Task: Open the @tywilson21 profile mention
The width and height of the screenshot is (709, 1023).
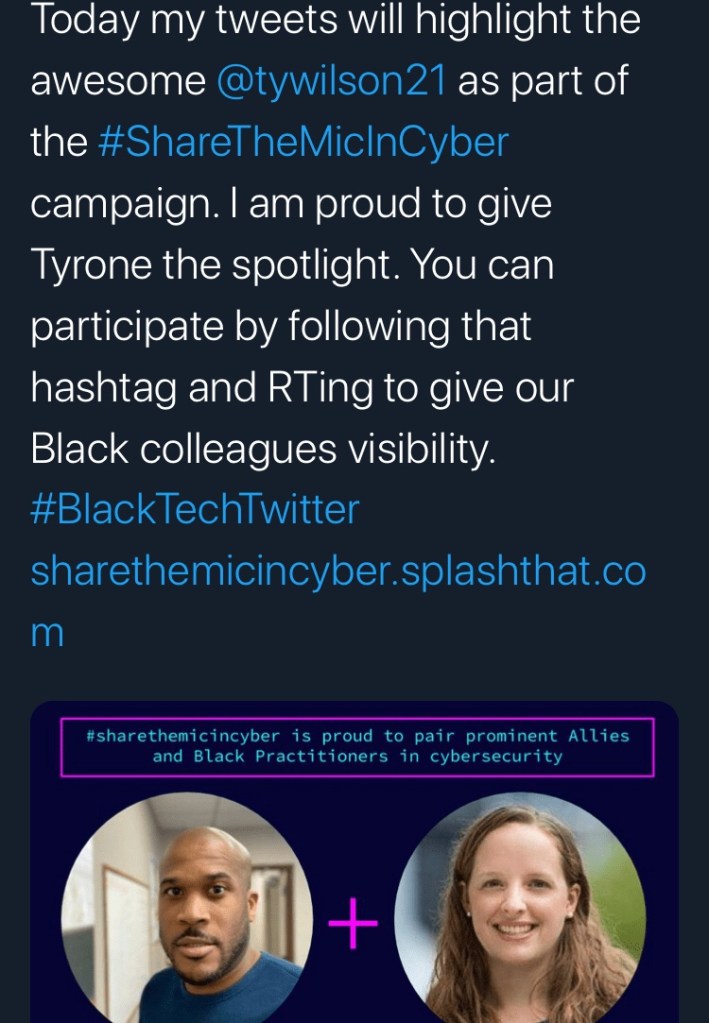Action: coord(330,81)
